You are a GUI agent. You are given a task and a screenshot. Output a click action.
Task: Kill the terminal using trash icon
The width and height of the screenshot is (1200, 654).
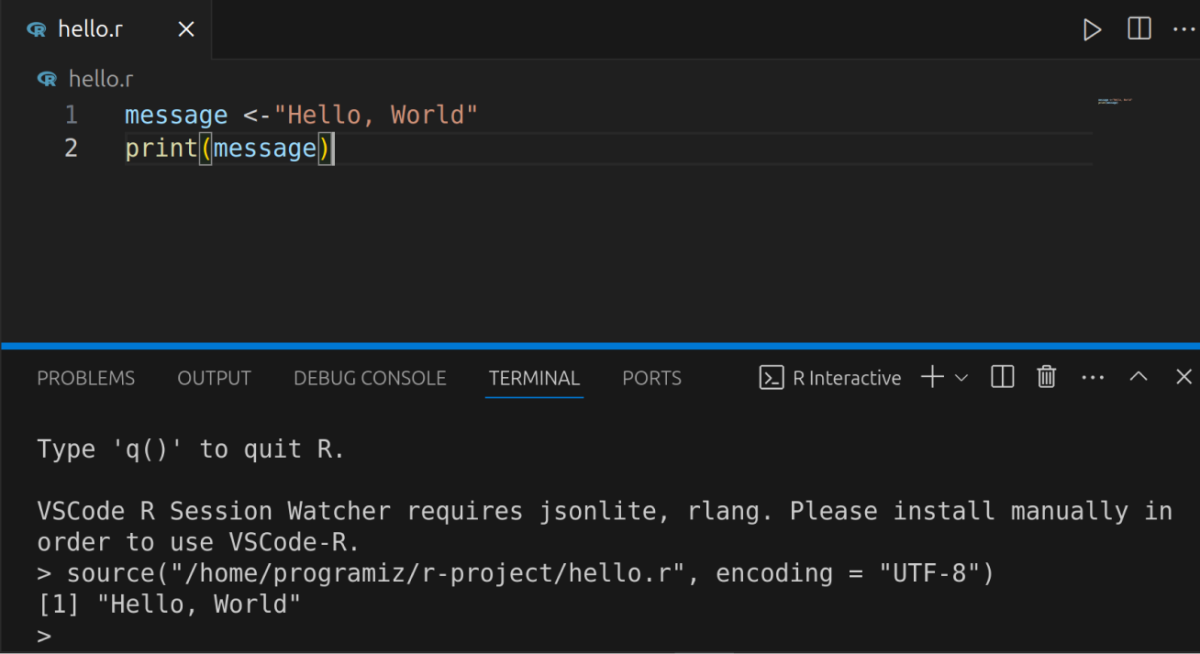(1046, 377)
